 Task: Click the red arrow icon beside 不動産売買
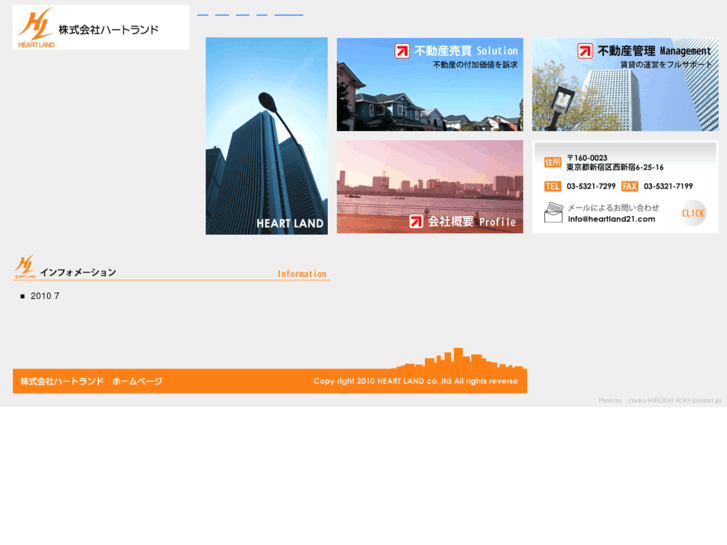click(402, 51)
